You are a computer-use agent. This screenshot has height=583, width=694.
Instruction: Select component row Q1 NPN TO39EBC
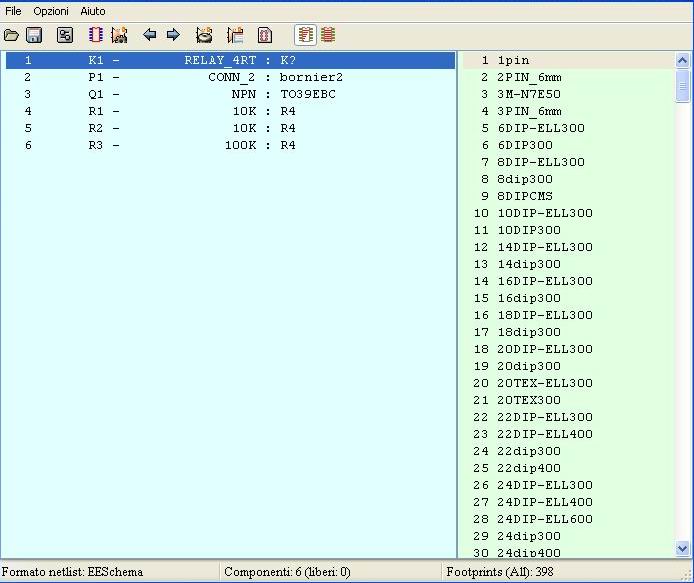230,94
